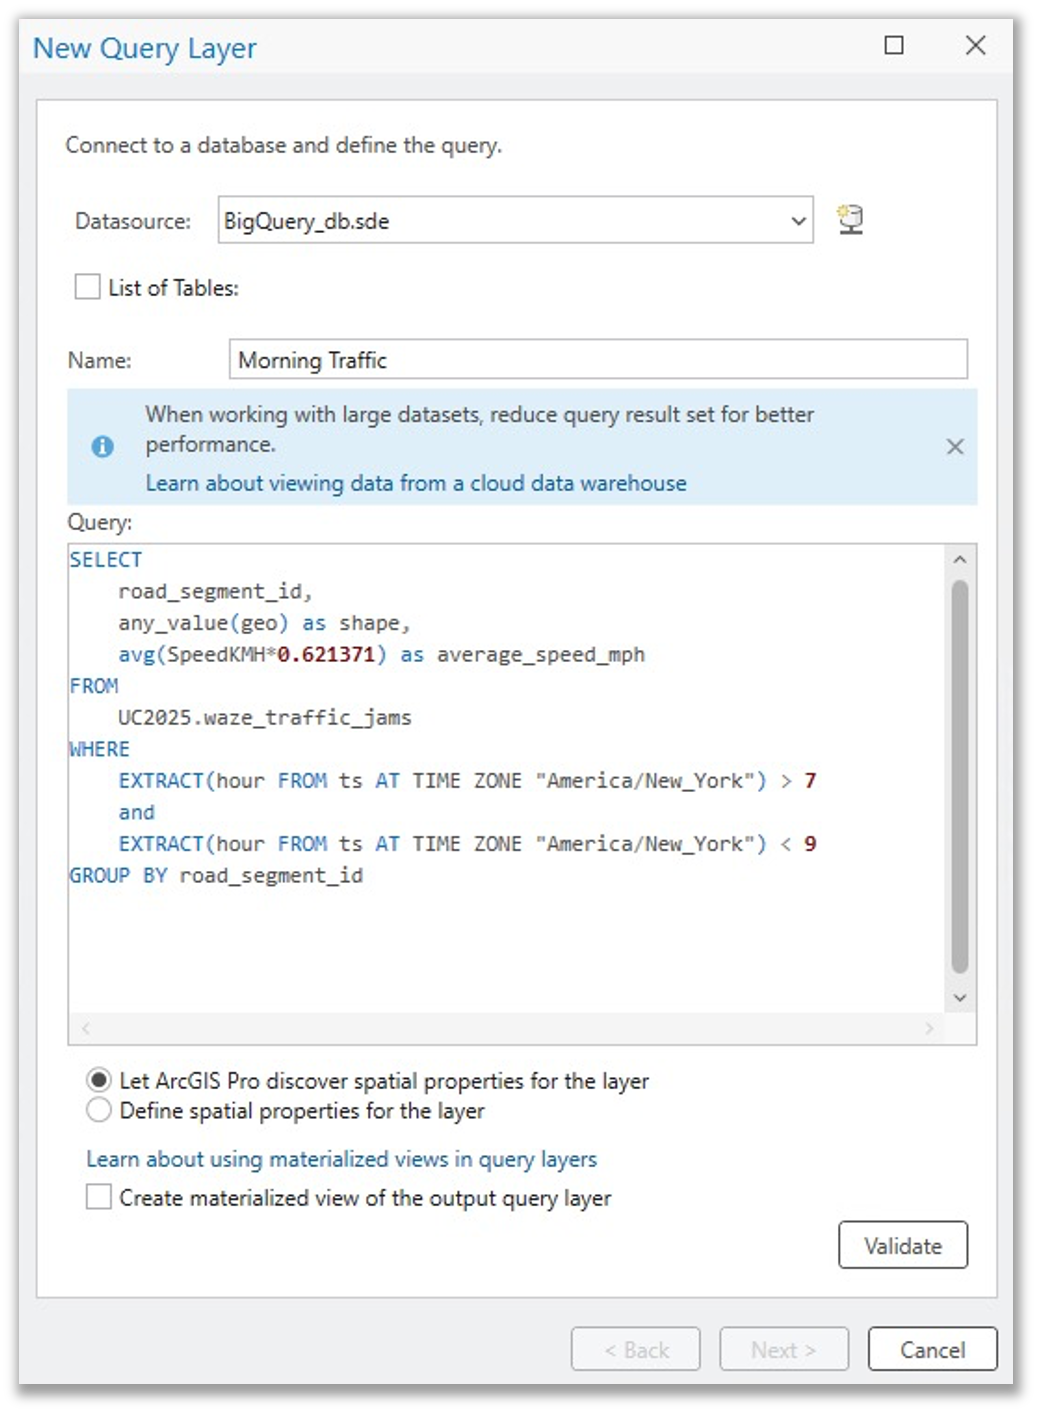
Task: Enable creating a materialized view of the output
Action: pyautogui.click(x=97, y=1196)
